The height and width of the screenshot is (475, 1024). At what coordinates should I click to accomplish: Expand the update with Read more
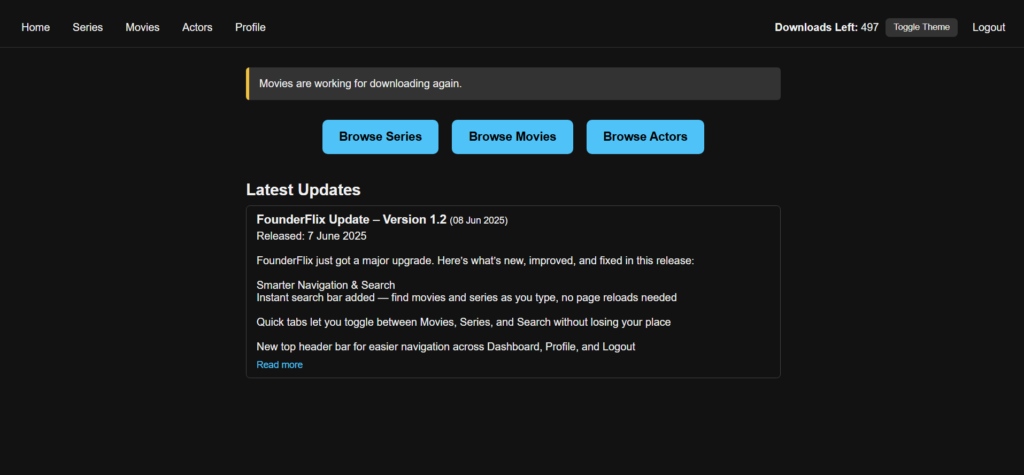279,365
